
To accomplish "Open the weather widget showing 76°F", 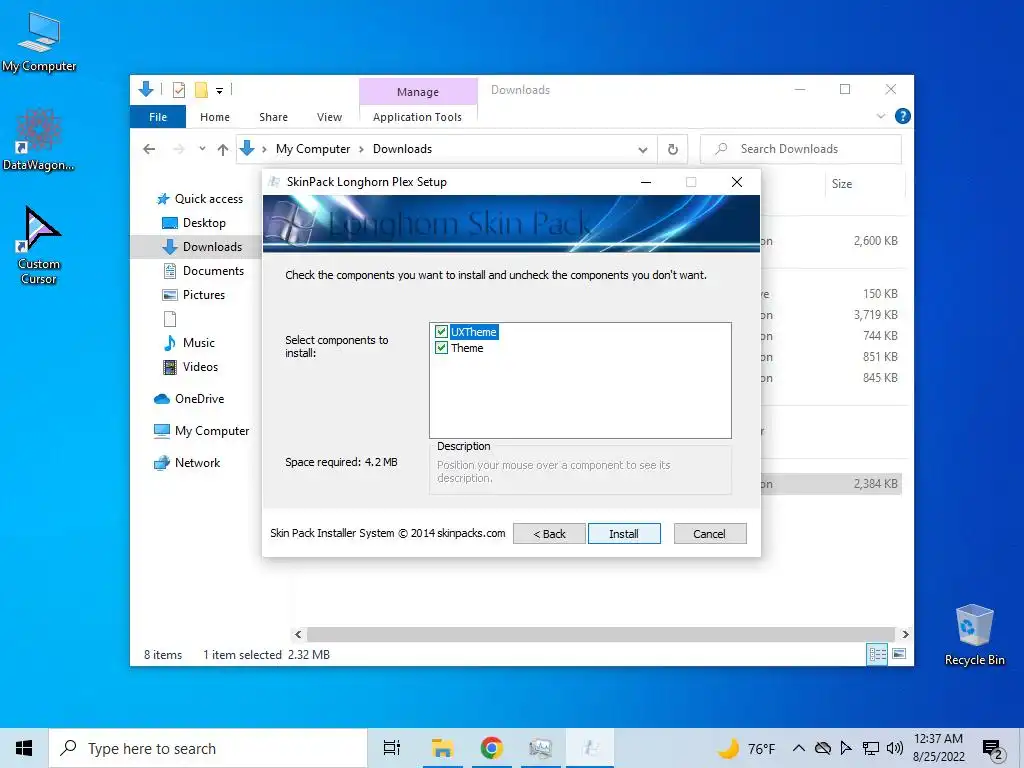I will click(746, 748).
